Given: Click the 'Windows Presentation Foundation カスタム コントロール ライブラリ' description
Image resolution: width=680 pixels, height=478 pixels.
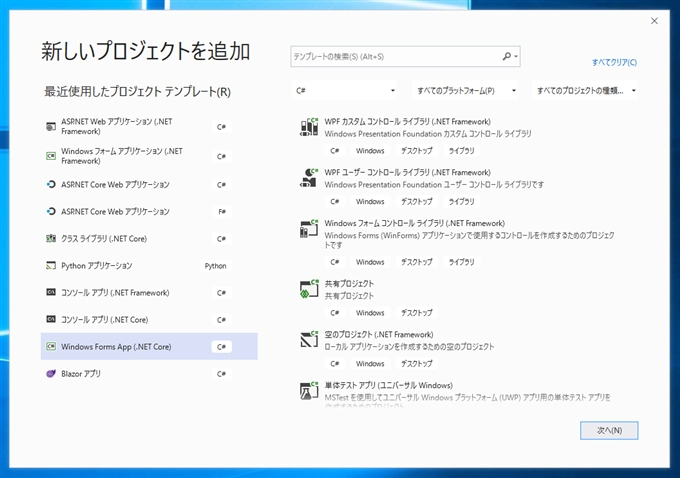Looking at the screenshot, I should pyautogui.click(x=428, y=134).
